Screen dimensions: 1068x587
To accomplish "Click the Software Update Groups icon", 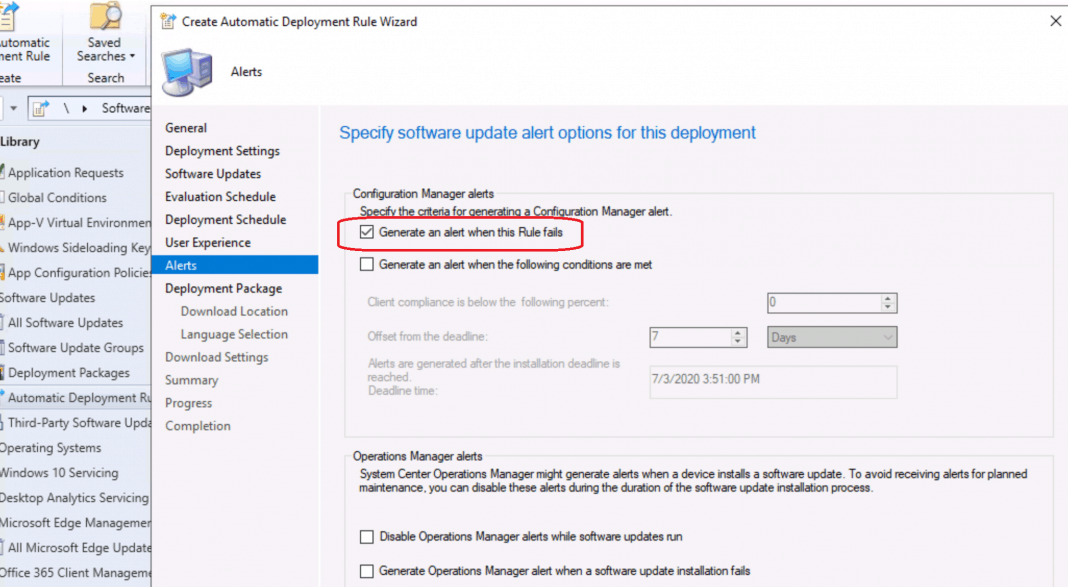I will pyautogui.click(x=2, y=348).
